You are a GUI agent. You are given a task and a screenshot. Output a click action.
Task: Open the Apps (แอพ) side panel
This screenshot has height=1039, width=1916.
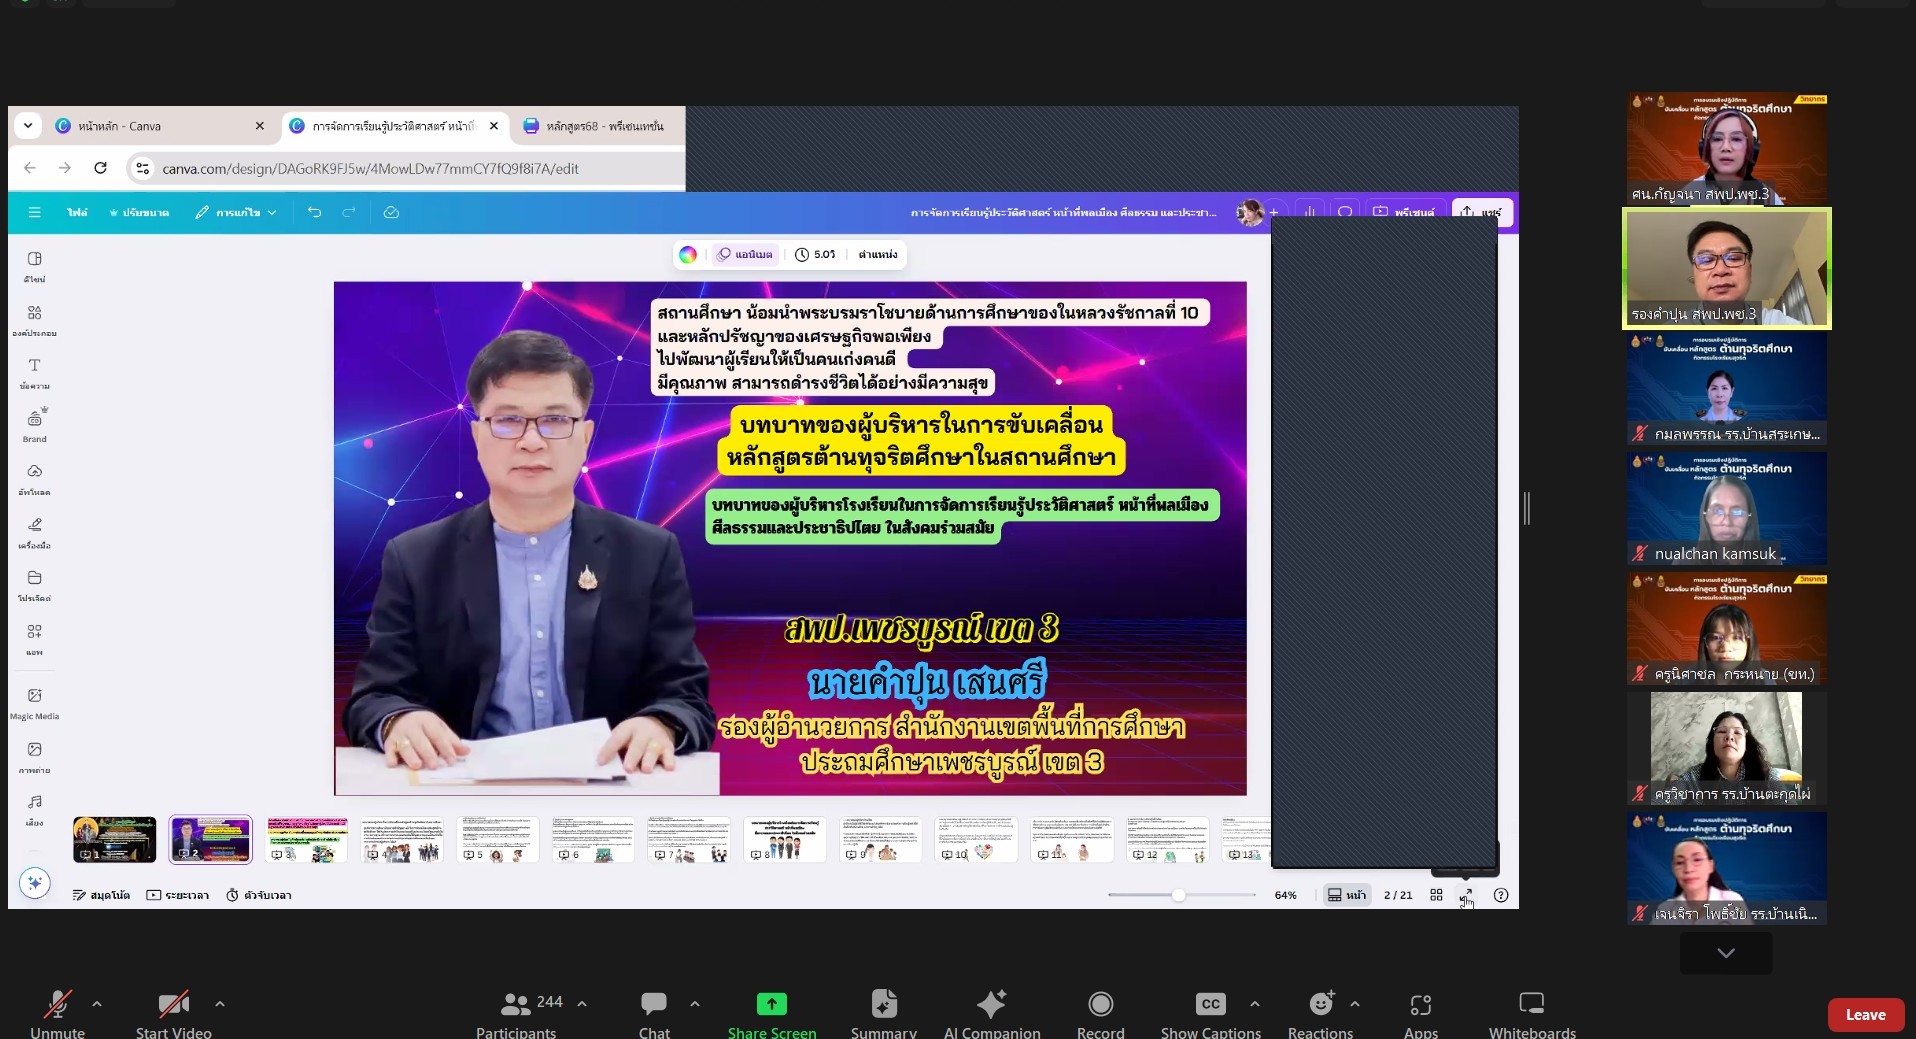pos(34,639)
